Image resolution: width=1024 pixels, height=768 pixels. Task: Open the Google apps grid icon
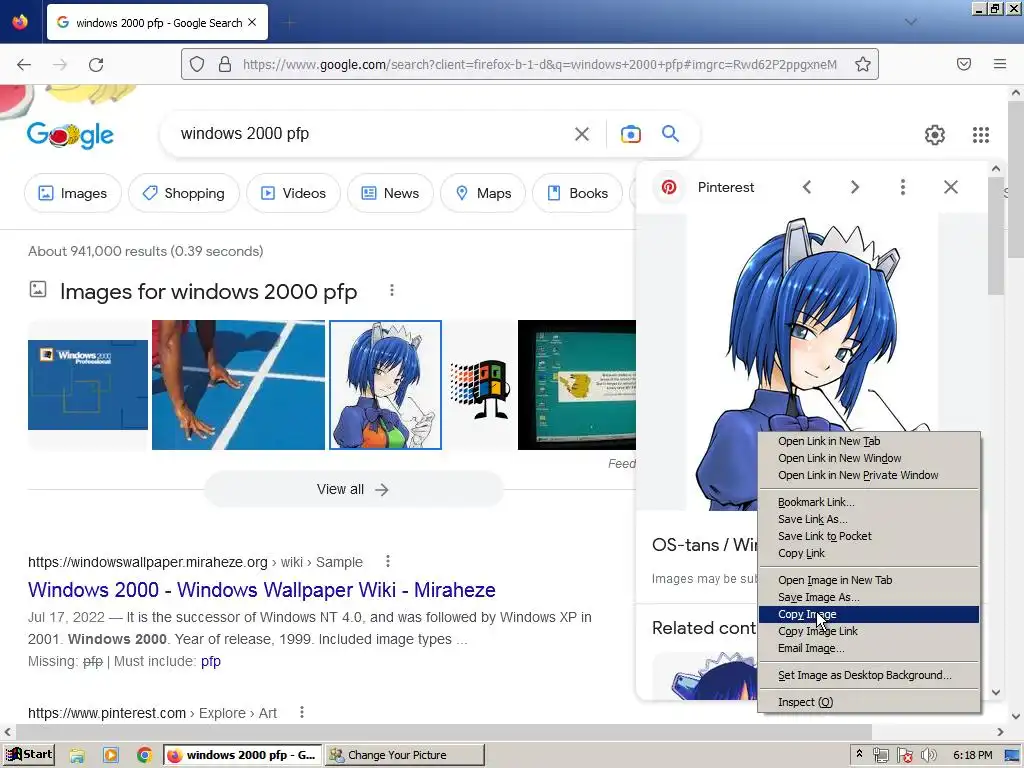pyautogui.click(x=980, y=135)
